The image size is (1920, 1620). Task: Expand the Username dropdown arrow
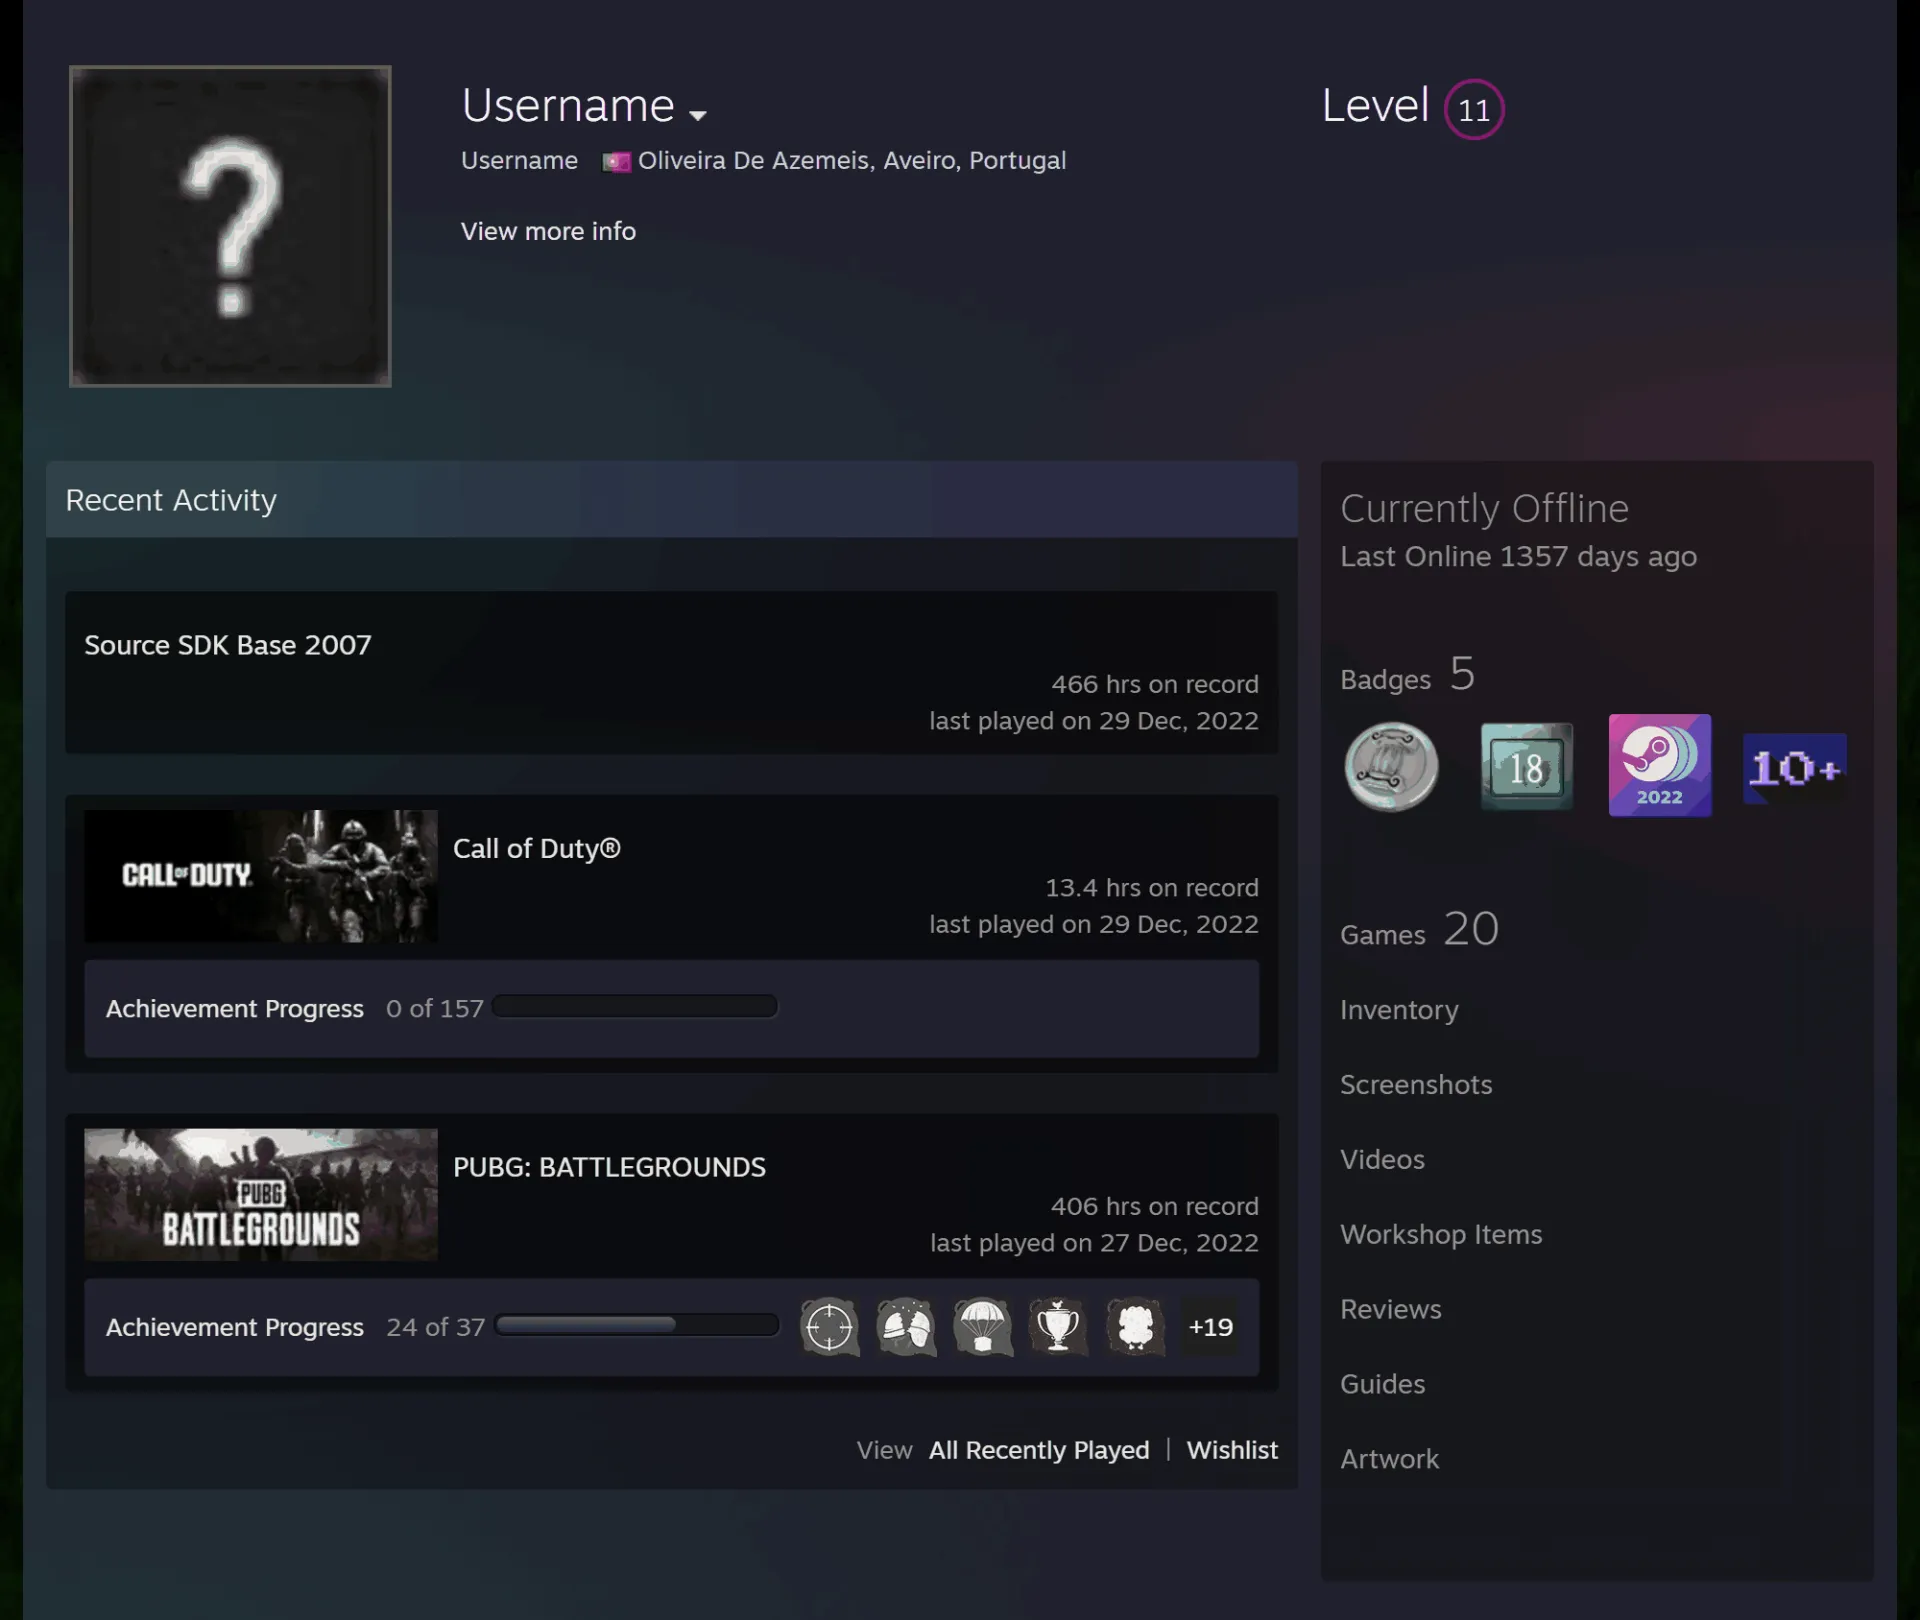(698, 115)
